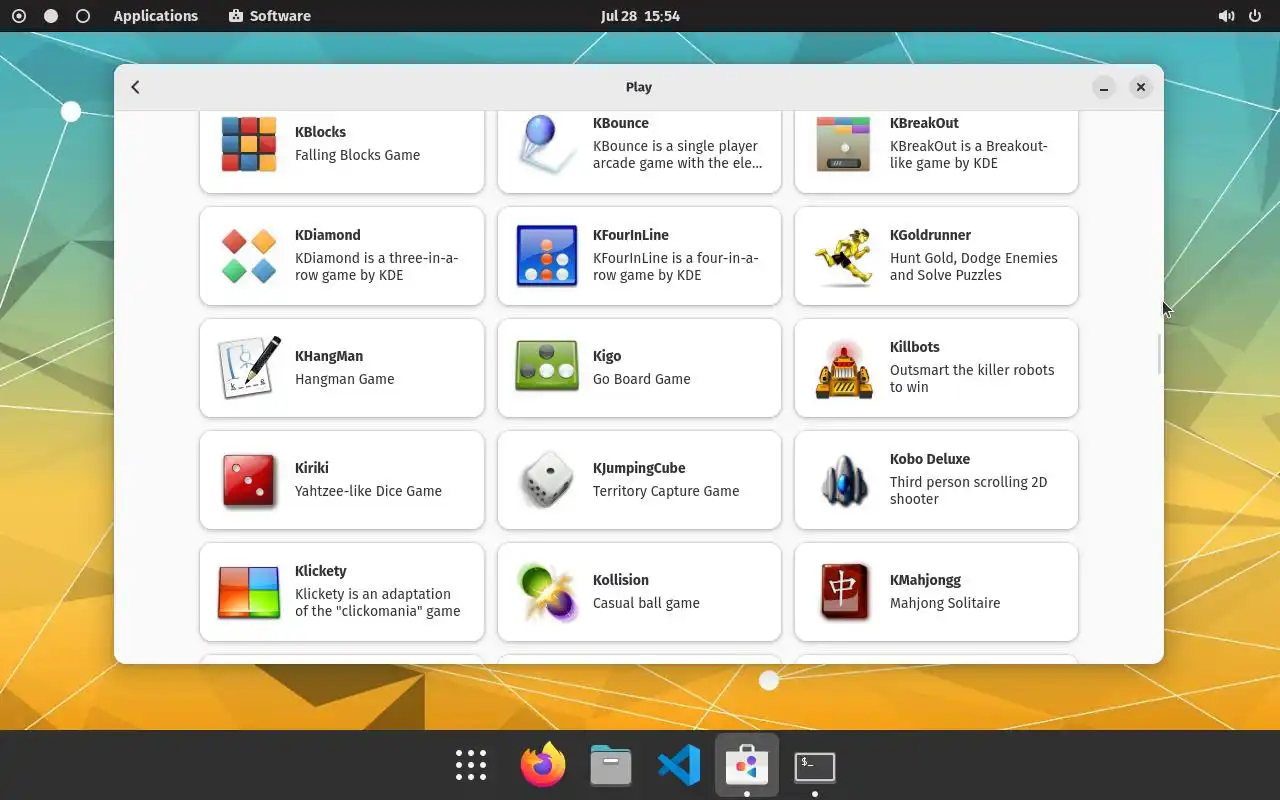Click 'Go Board Game' description text

point(642,379)
